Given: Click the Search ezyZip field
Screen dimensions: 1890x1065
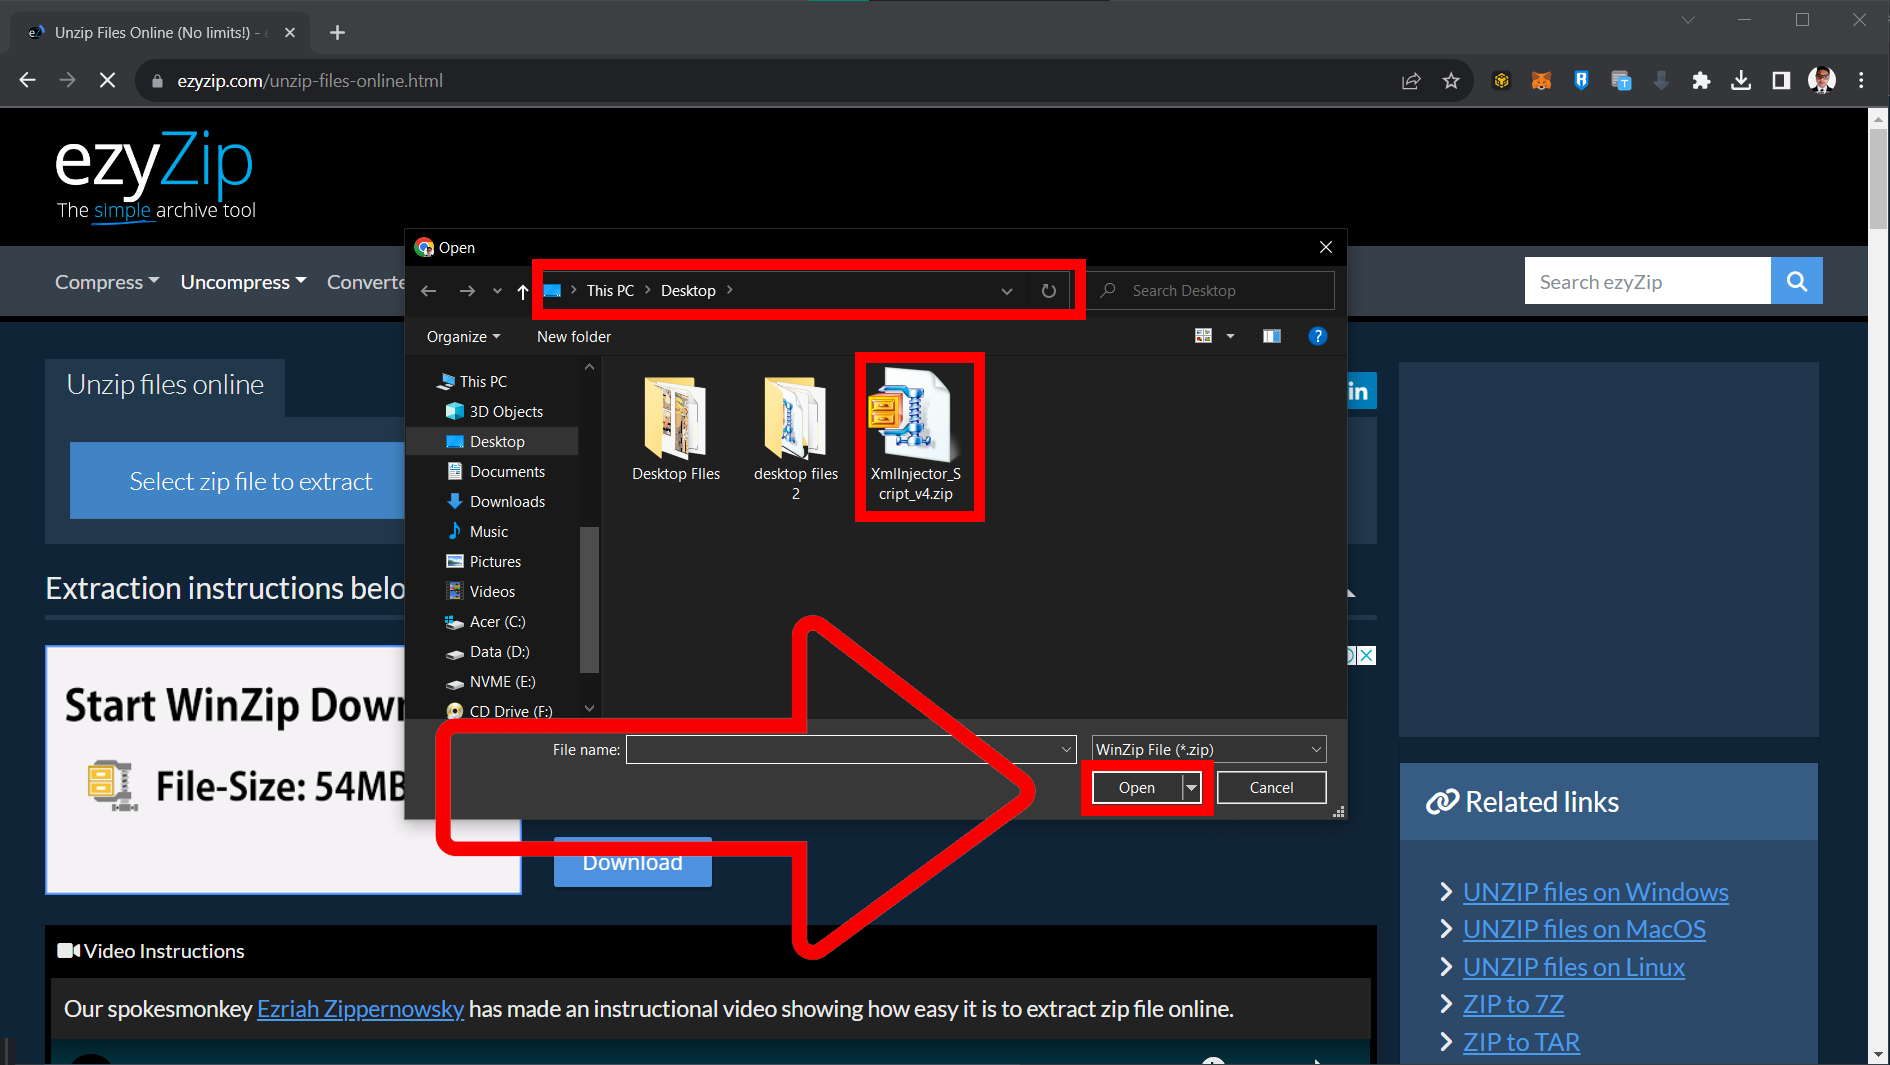Looking at the screenshot, I should click(1647, 281).
